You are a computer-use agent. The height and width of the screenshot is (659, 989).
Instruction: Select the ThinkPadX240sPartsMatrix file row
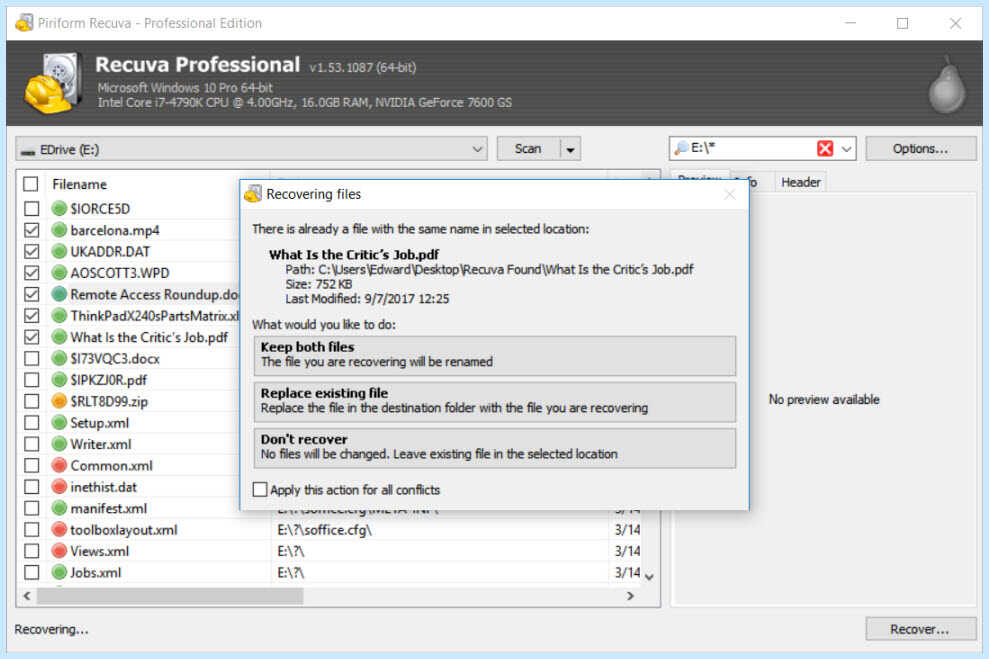click(x=155, y=316)
